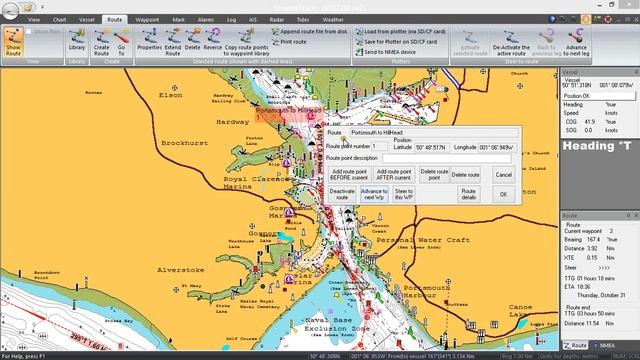This screenshot has height=360, width=640.
Task: Click the open folder quick access icon
Action: click(x=28, y=7)
